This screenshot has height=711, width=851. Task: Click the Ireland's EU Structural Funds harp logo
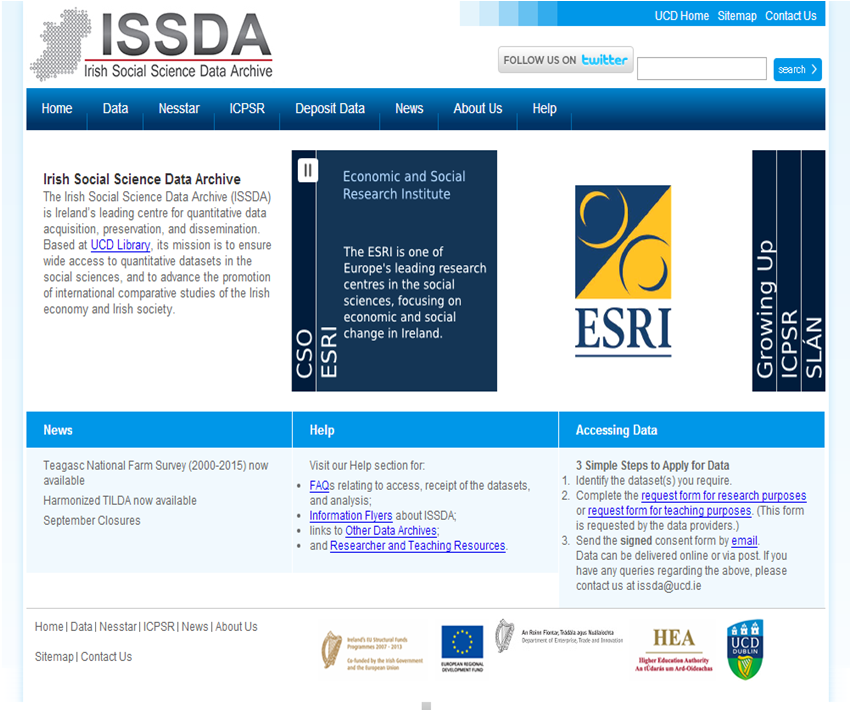tap(372, 650)
